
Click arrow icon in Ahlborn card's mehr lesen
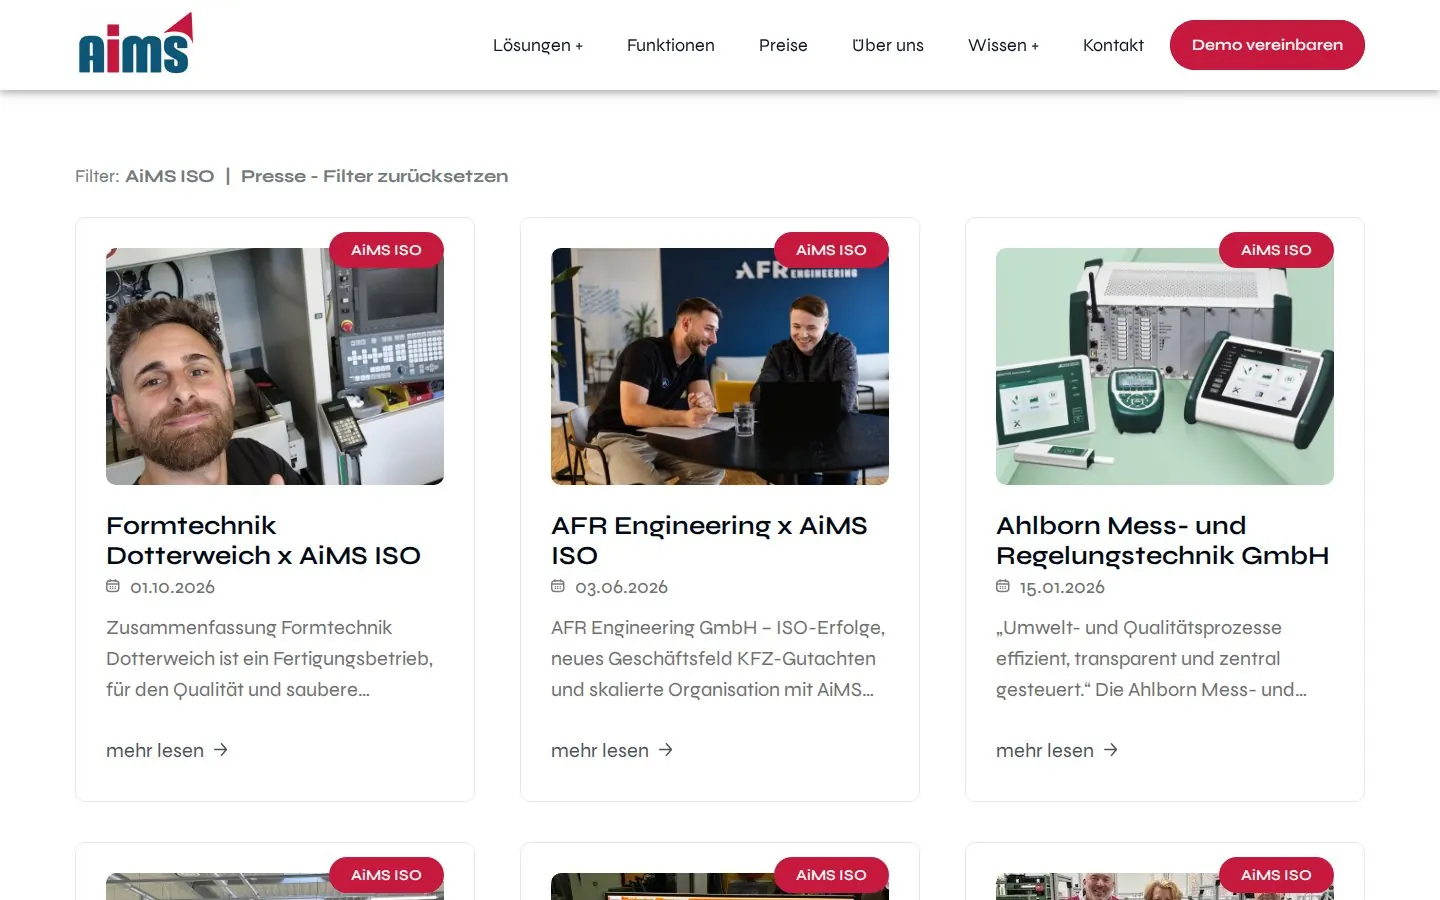[x=1111, y=750]
